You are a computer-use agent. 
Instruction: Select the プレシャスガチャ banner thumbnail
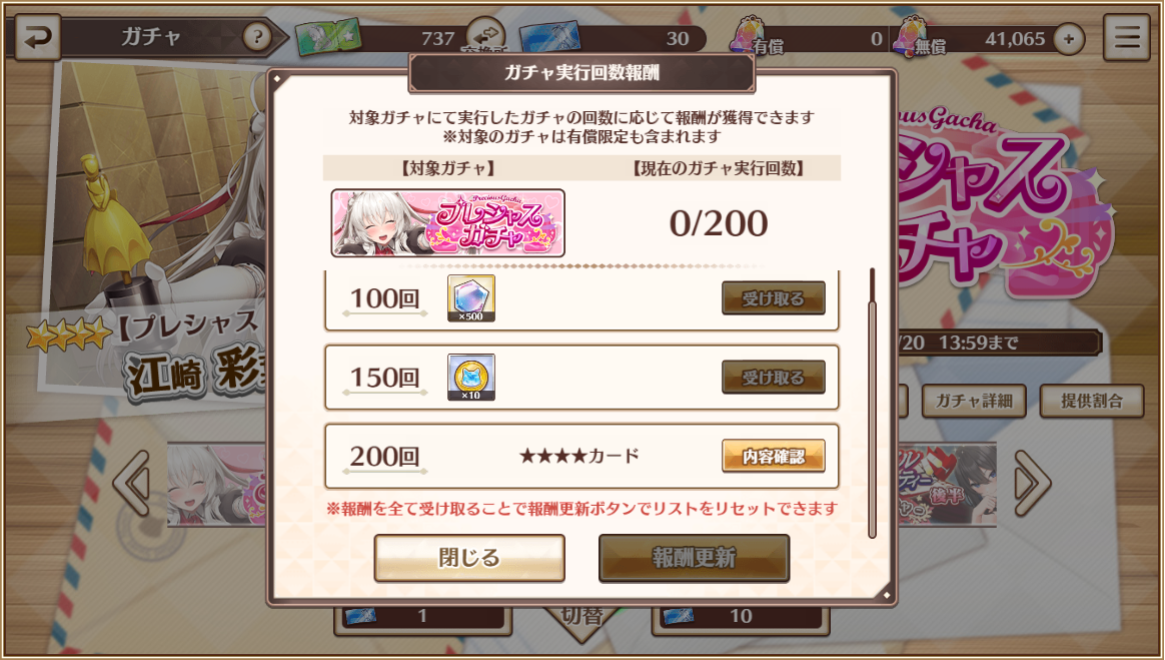pos(448,223)
